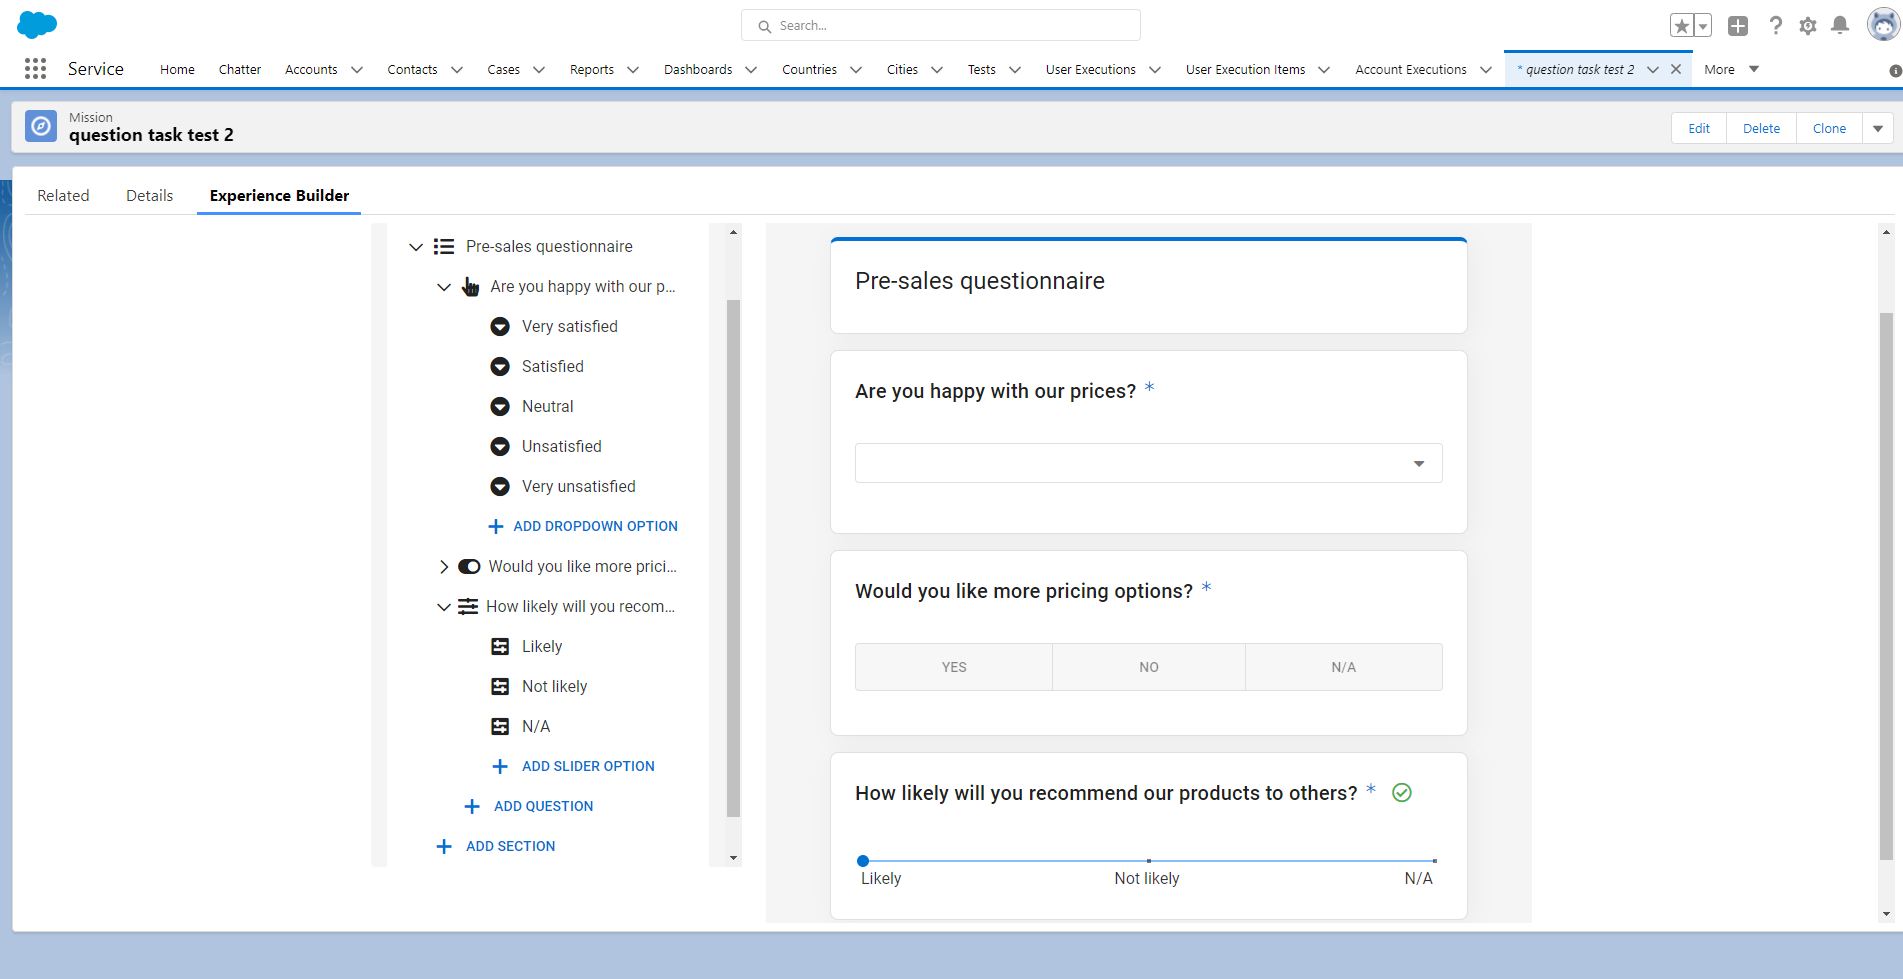Viewport: 1903px width, 979px height.
Task: Select NO for more pricing options
Action: tap(1148, 667)
